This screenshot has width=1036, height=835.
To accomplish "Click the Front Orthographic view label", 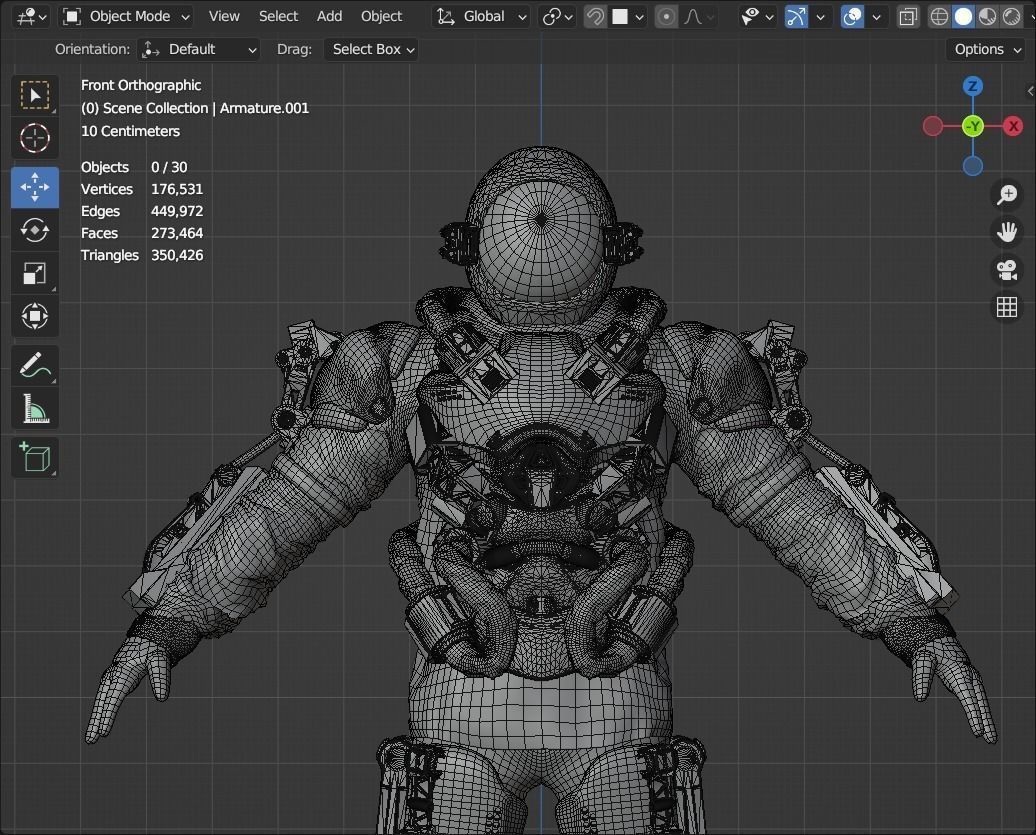I will (141, 85).
